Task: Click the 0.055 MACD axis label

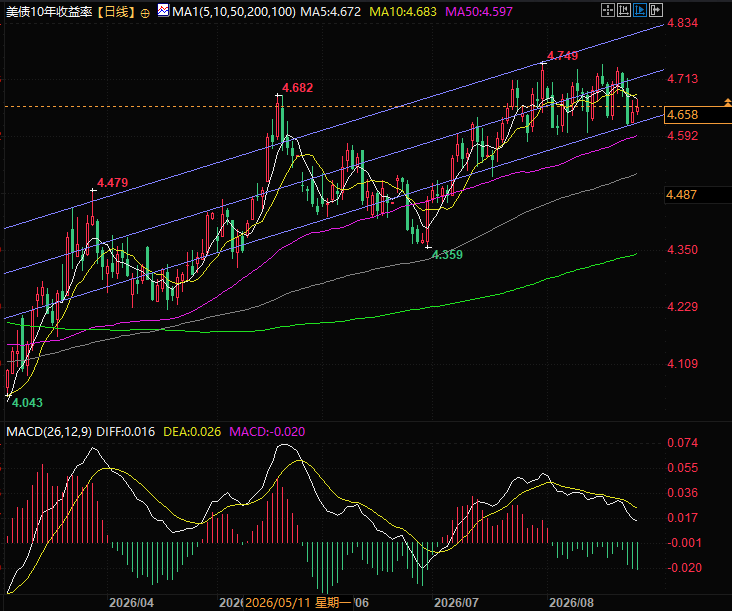Action: (683, 468)
